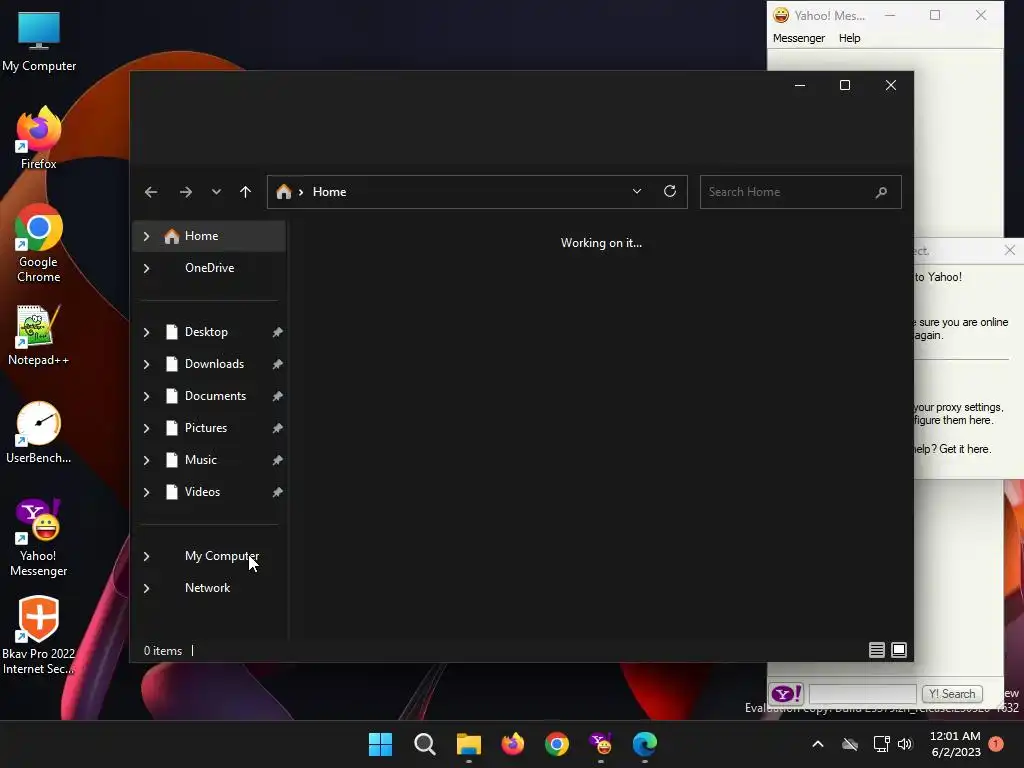The height and width of the screenshot is (768, 1024).
Task: Expand the Home tree node
Action: click(x=146, y=236)
